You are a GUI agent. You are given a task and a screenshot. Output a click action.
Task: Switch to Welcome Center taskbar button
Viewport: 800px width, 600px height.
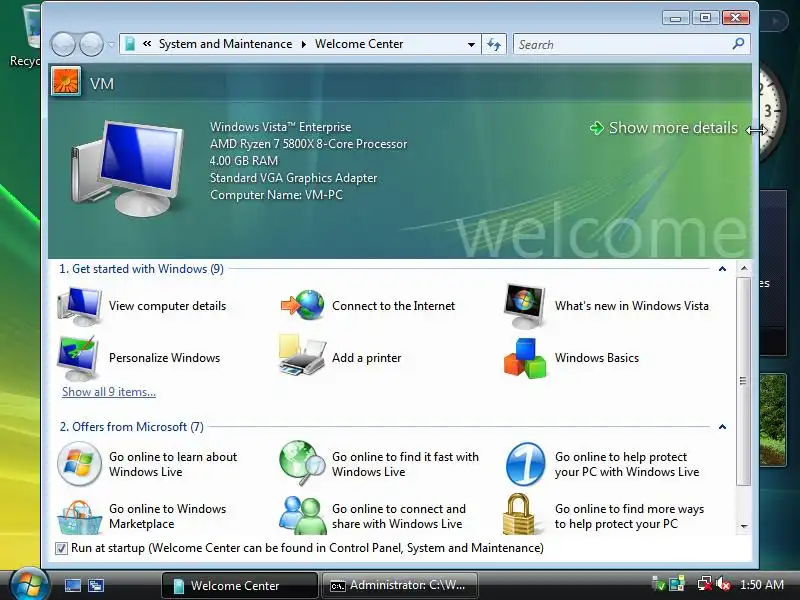[239, 585]
